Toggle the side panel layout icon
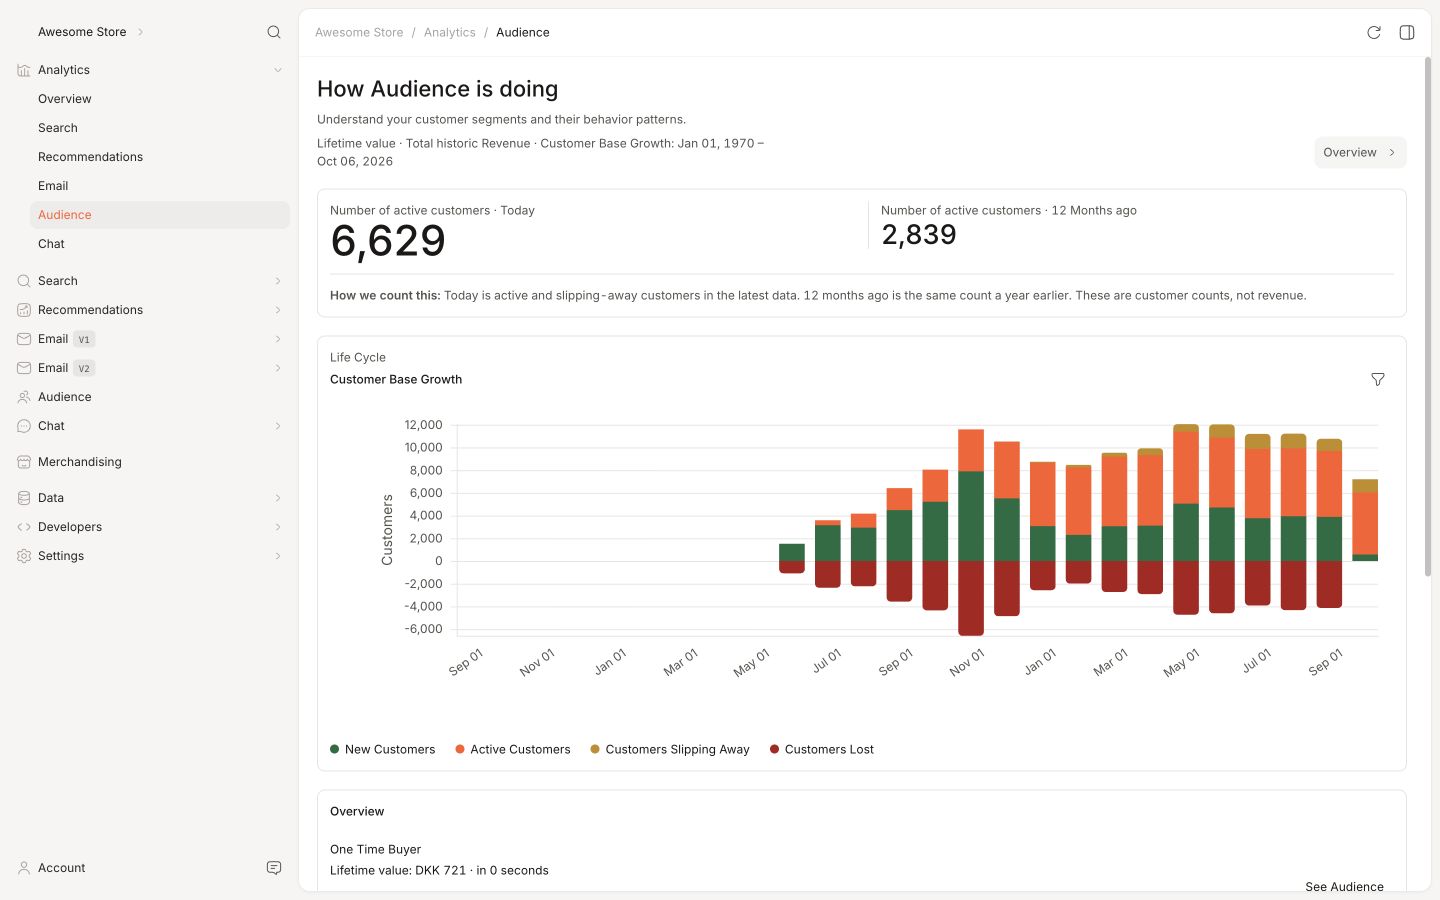This screenshot has width=1440, height=900. pos(1407,32)
